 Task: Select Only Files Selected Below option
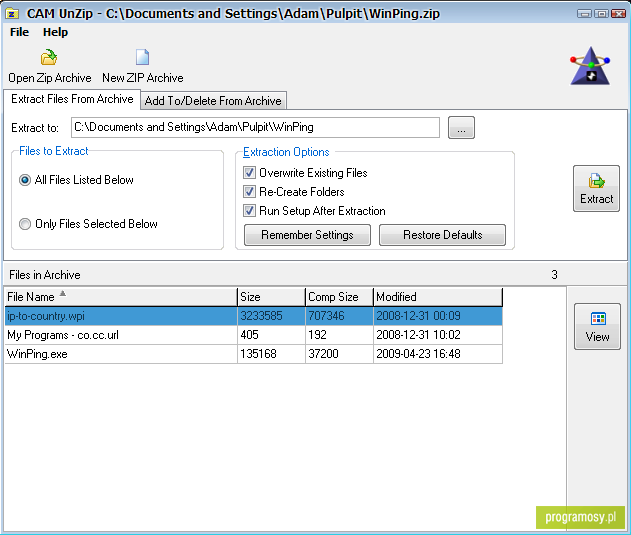click(88, 224)
